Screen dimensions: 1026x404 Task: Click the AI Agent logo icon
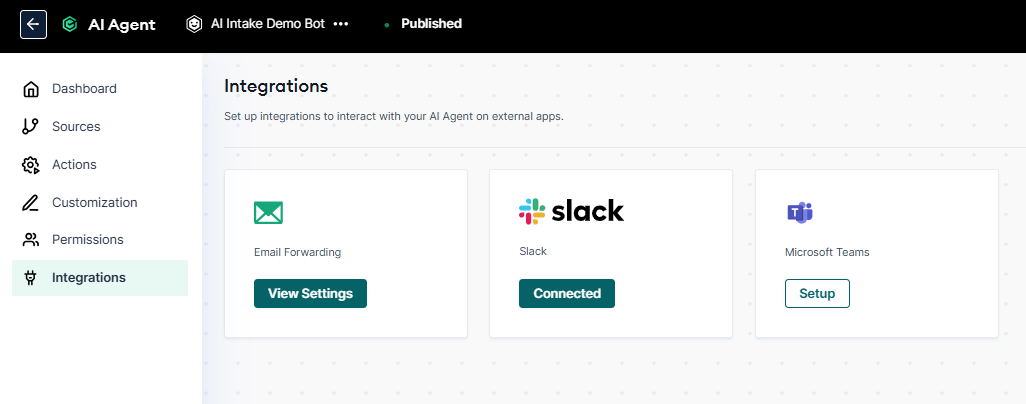point(70,25)
